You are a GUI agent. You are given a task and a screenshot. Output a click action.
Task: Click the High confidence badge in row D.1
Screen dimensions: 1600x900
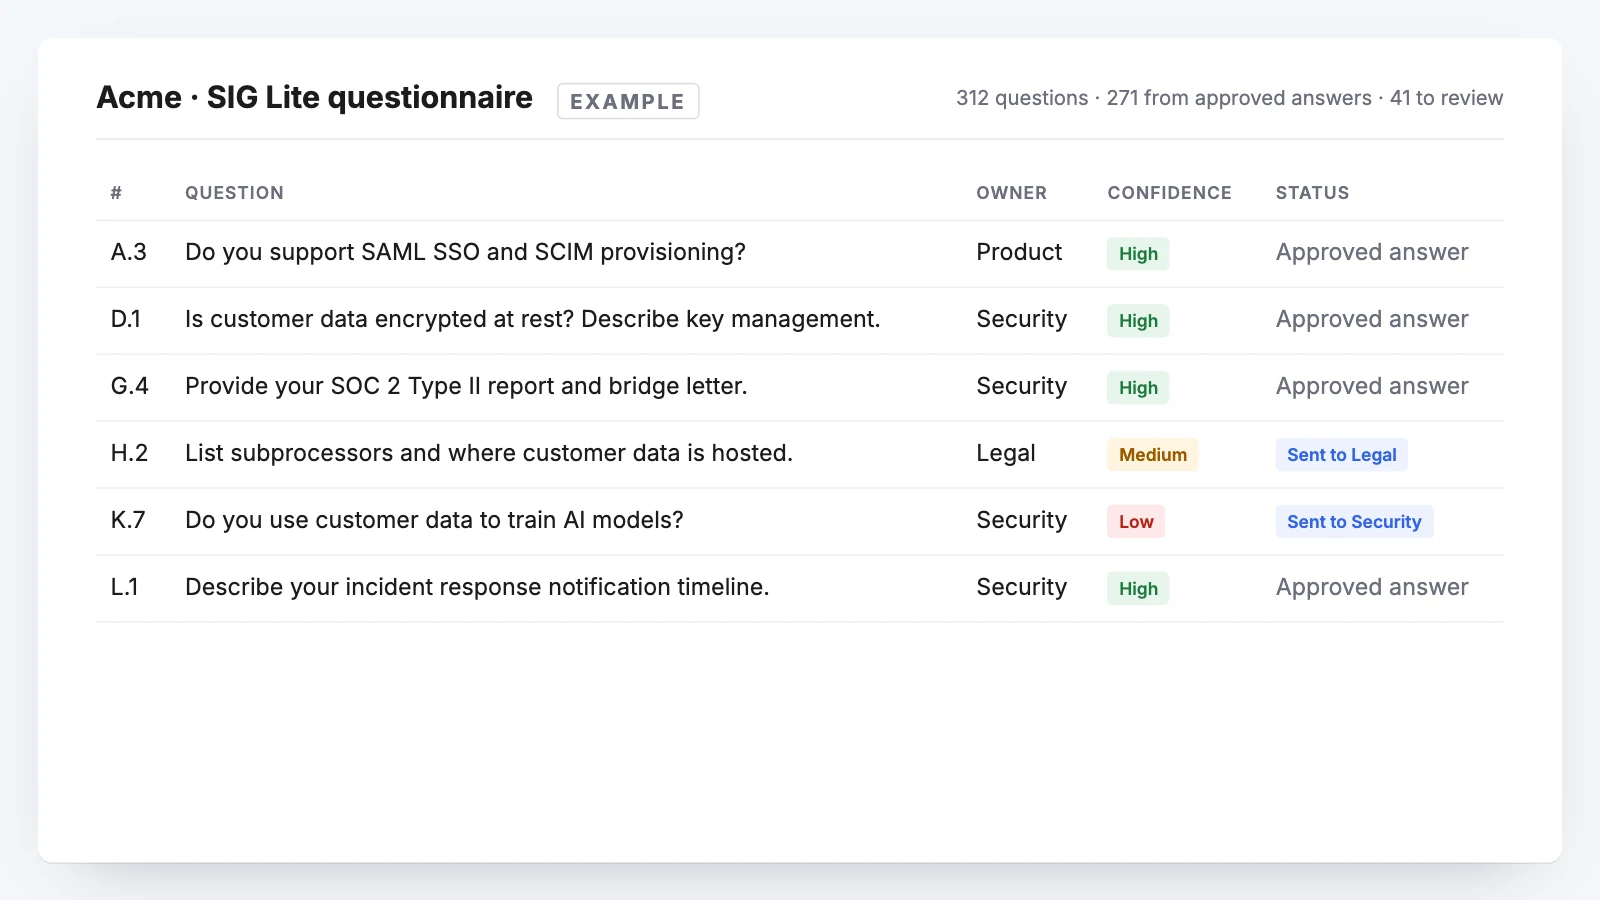click(1138, 321)
